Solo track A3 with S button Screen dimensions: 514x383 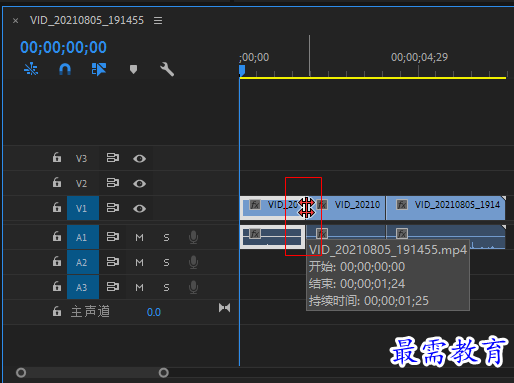pos(166,287)
